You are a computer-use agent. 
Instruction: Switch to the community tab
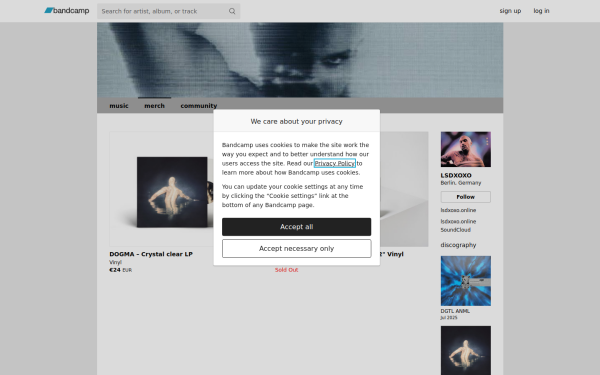199,106
